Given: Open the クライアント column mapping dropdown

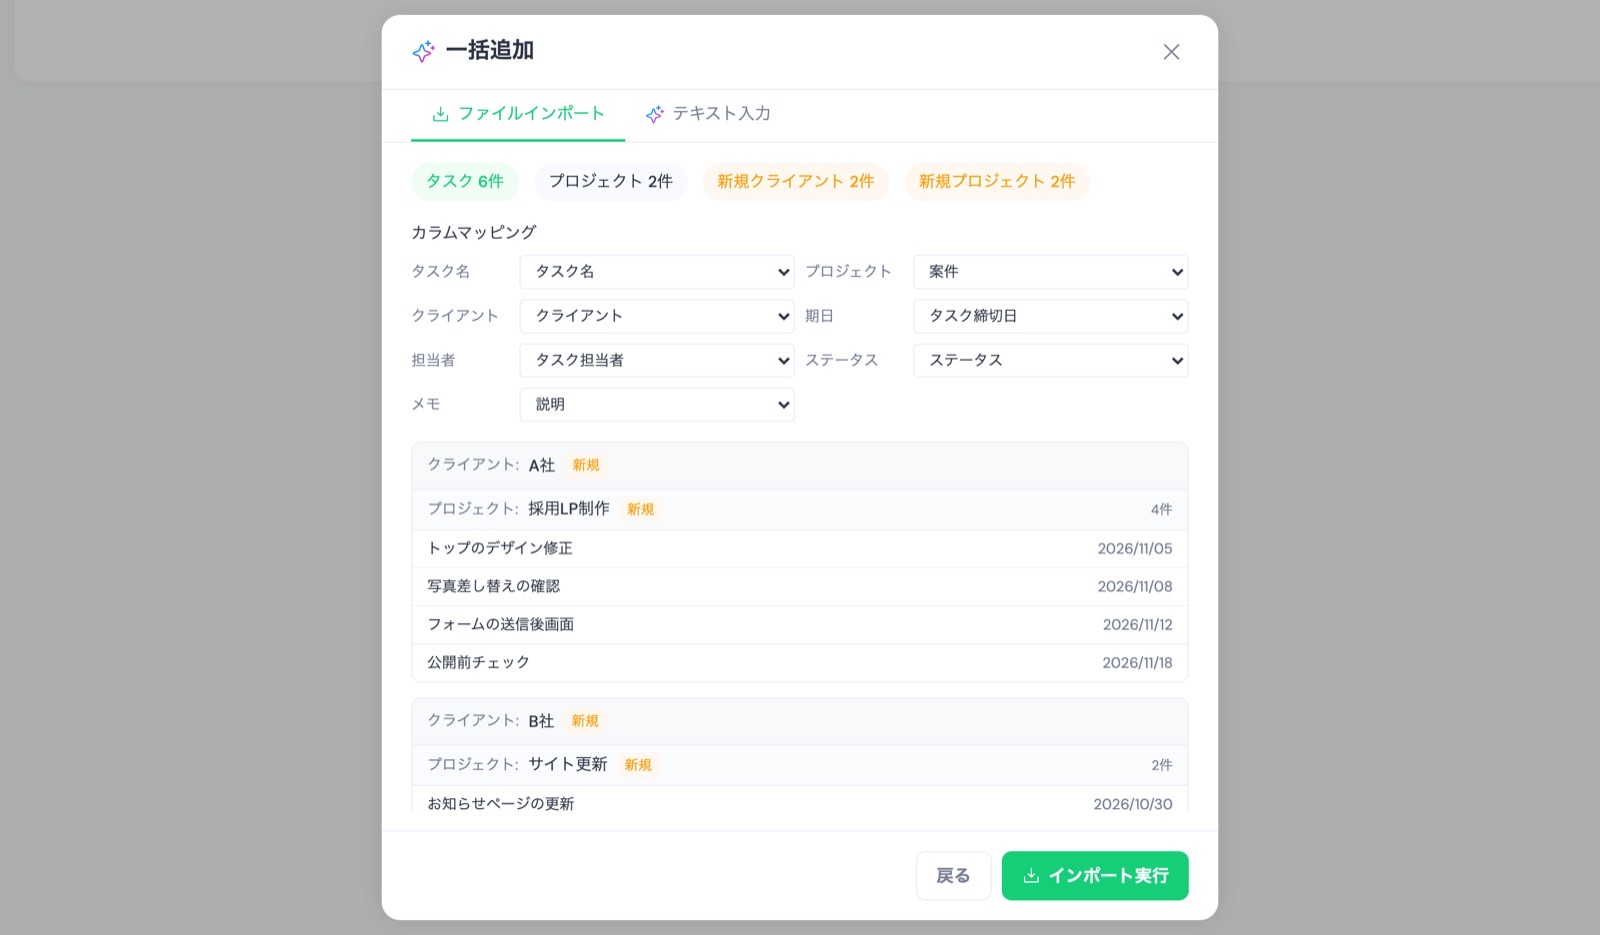Looking at the screenshot, I should tap(657, 316).
